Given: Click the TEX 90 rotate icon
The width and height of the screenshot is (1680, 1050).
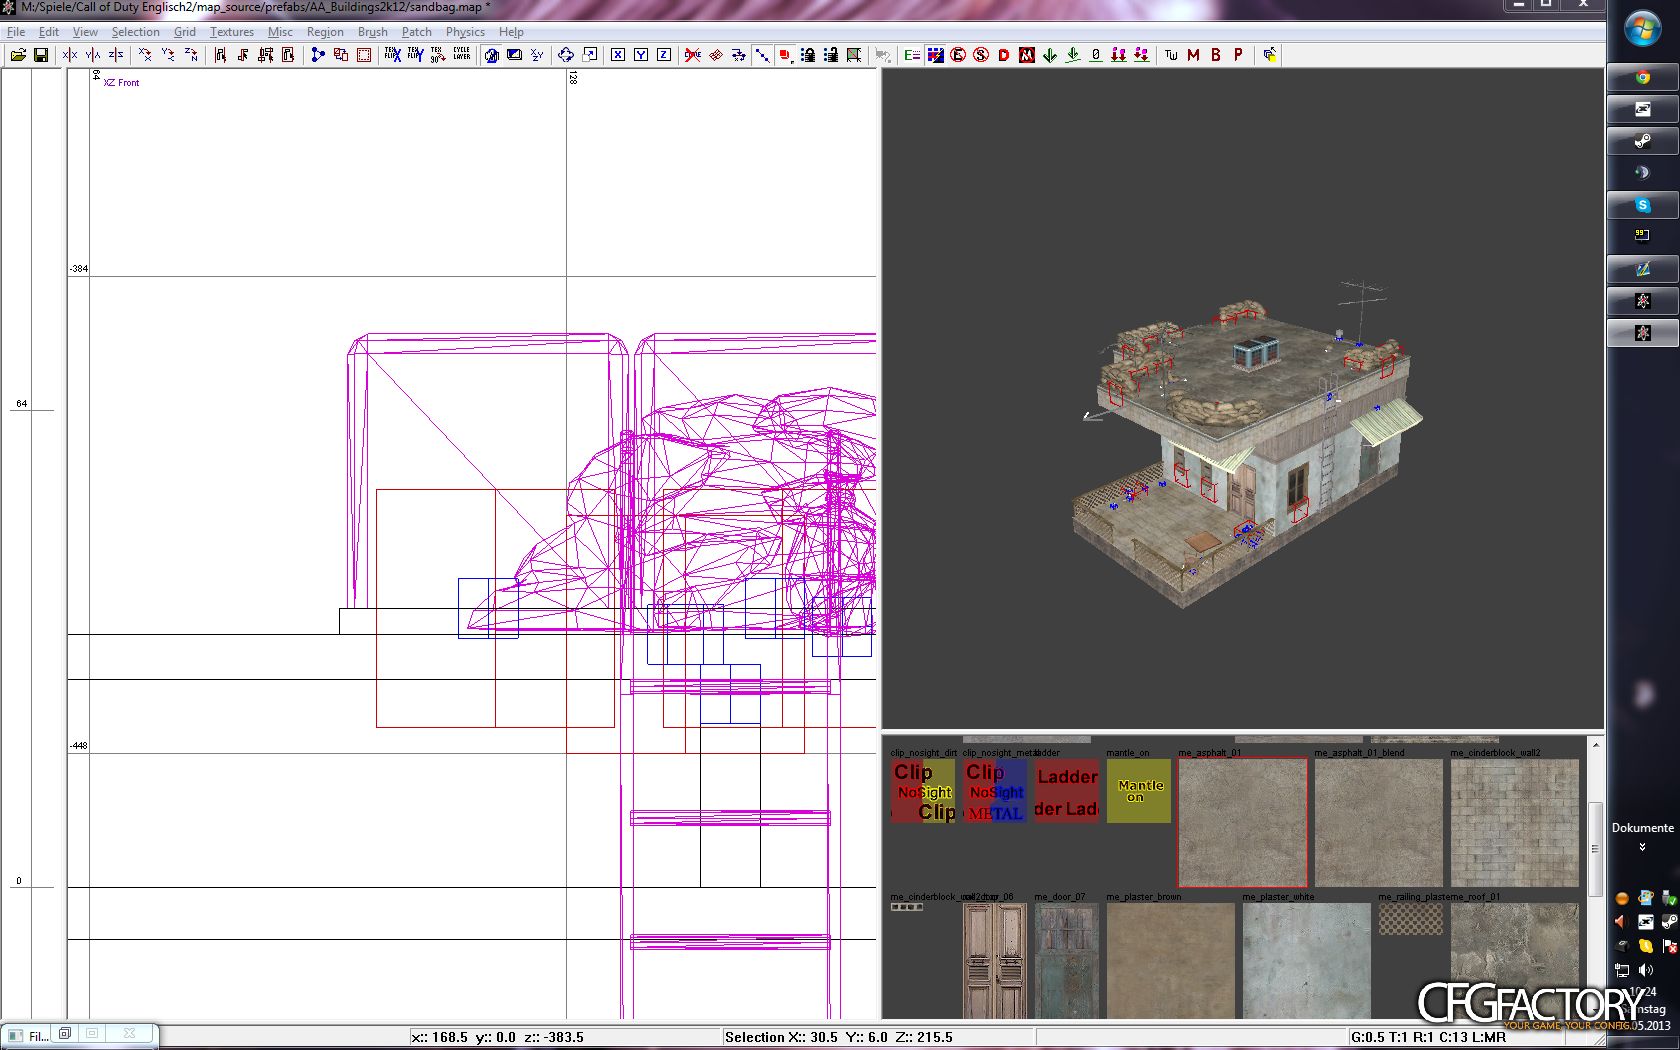Looking at the screenshot, I should pos(438,55).
